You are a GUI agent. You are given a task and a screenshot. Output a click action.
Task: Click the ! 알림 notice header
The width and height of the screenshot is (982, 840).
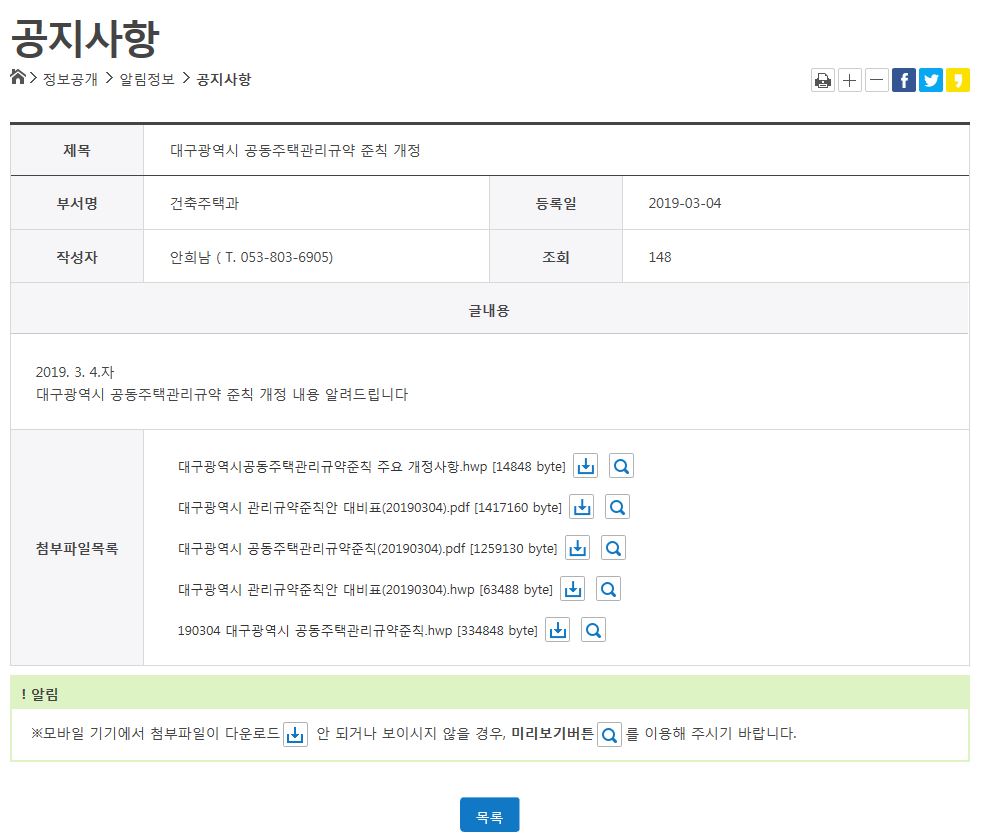[490, 694]
